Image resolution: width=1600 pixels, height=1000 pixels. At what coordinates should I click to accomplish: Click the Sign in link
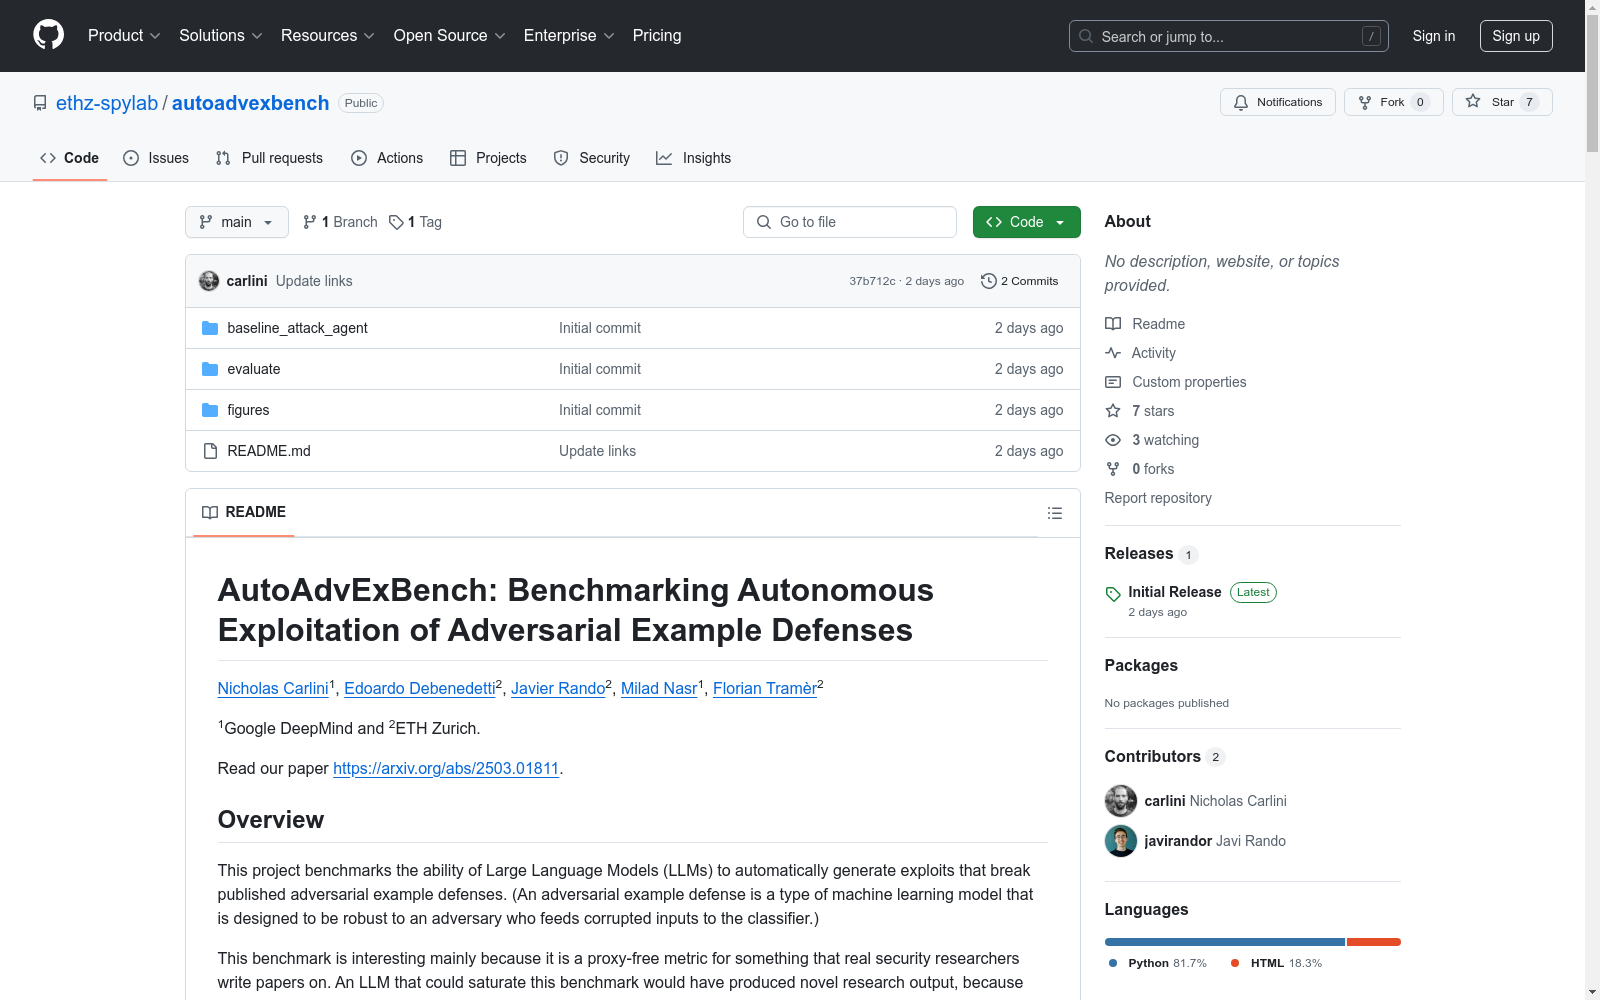click(x=1433, y=36)
